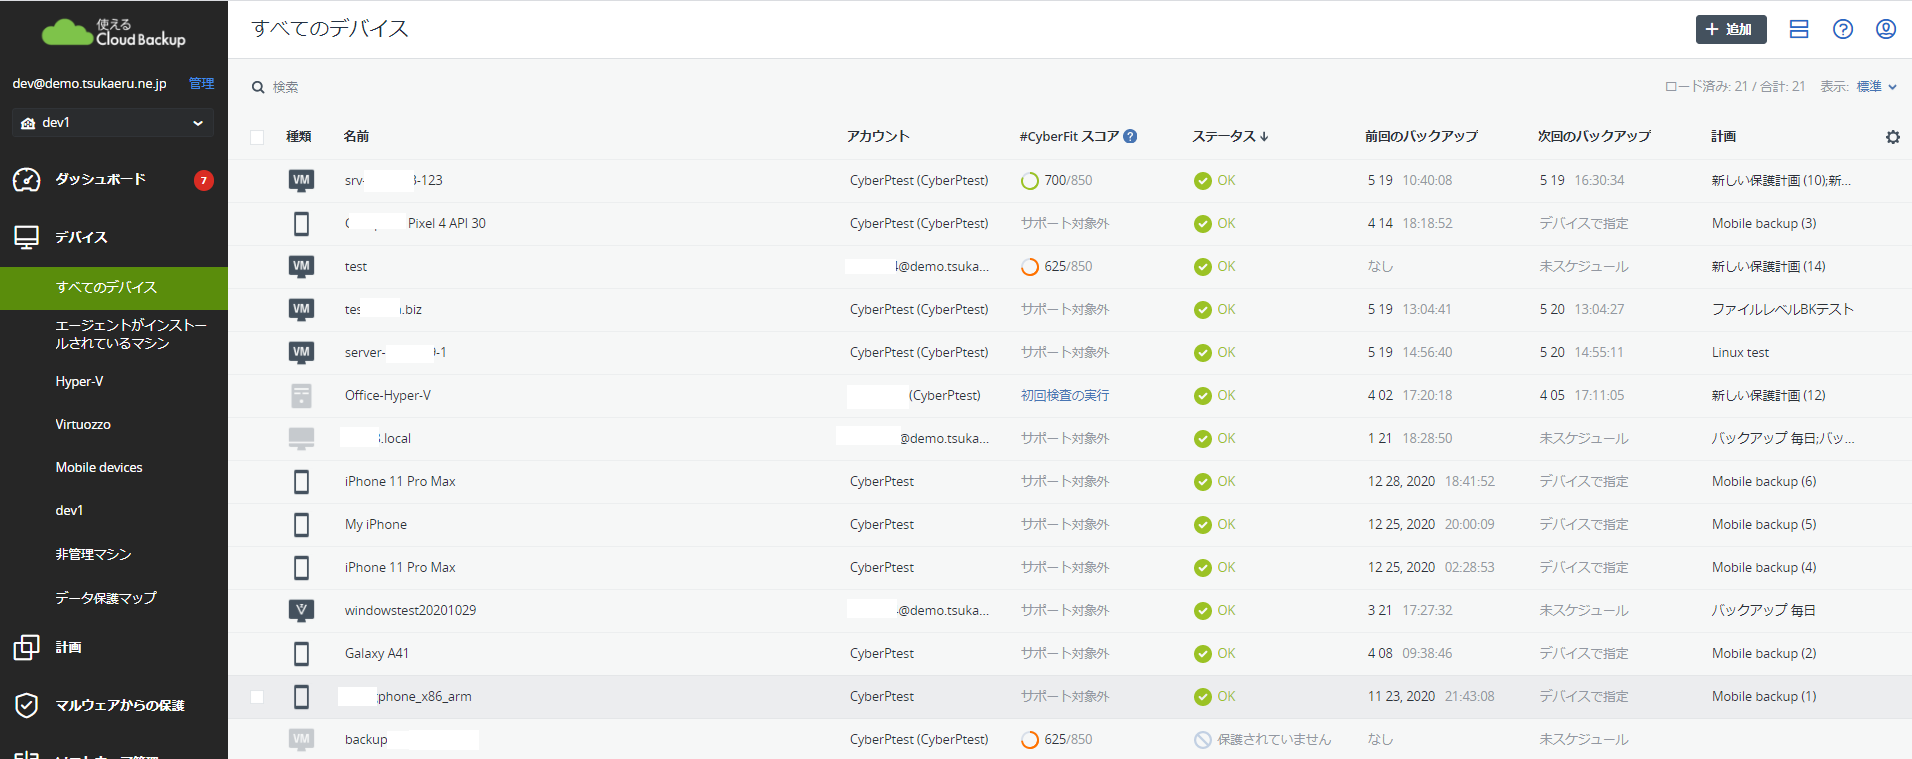The height and width of the screenshot is (759, 1912).
Task: Click the help question mark icon in header
Action: tap(1842, 29)
